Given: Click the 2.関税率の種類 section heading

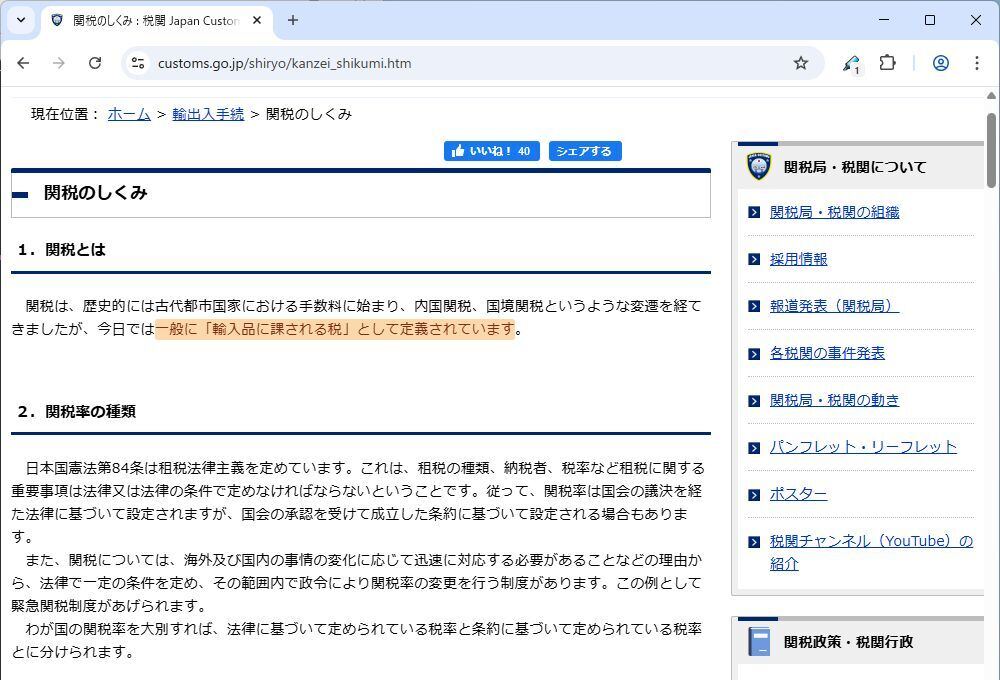Looking at the screenshot, I should coord(77,411).
